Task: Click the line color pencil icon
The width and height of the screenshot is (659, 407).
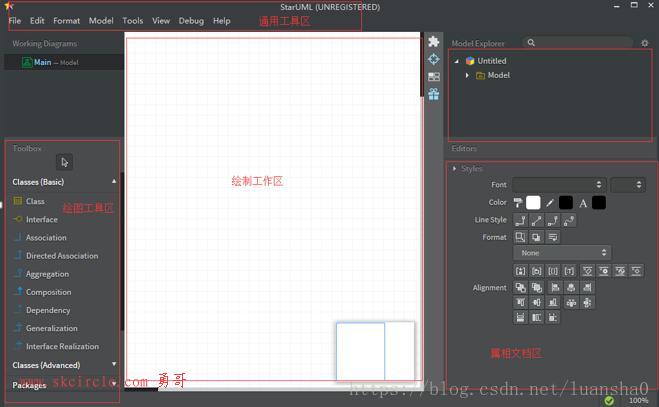Action: [550, 203]
